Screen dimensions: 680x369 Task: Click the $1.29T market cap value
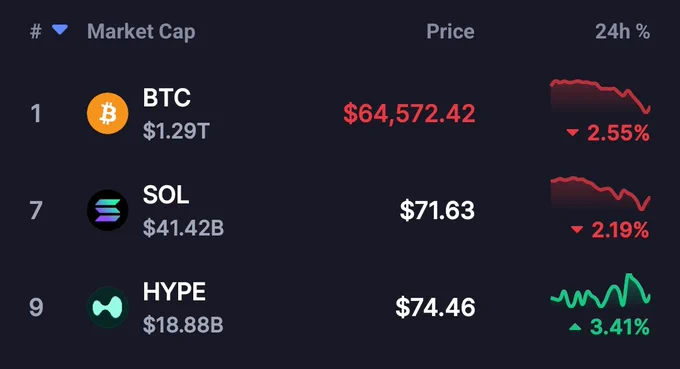(x=176, y=131)
